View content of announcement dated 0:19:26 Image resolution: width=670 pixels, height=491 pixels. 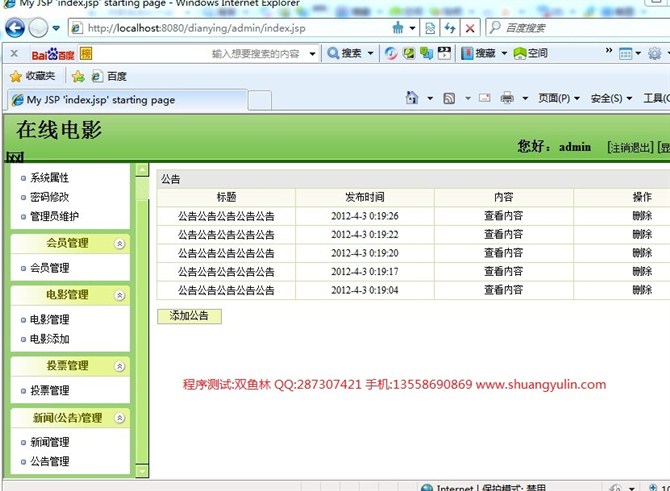503,216
